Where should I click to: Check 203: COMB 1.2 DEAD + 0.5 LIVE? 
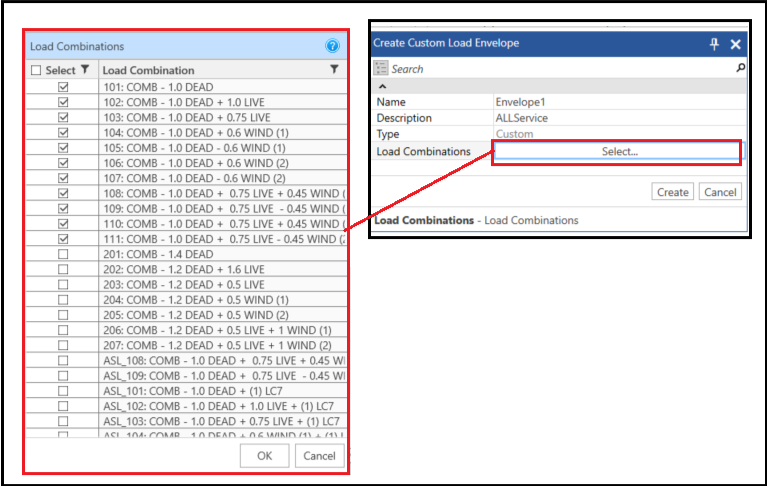63,285
